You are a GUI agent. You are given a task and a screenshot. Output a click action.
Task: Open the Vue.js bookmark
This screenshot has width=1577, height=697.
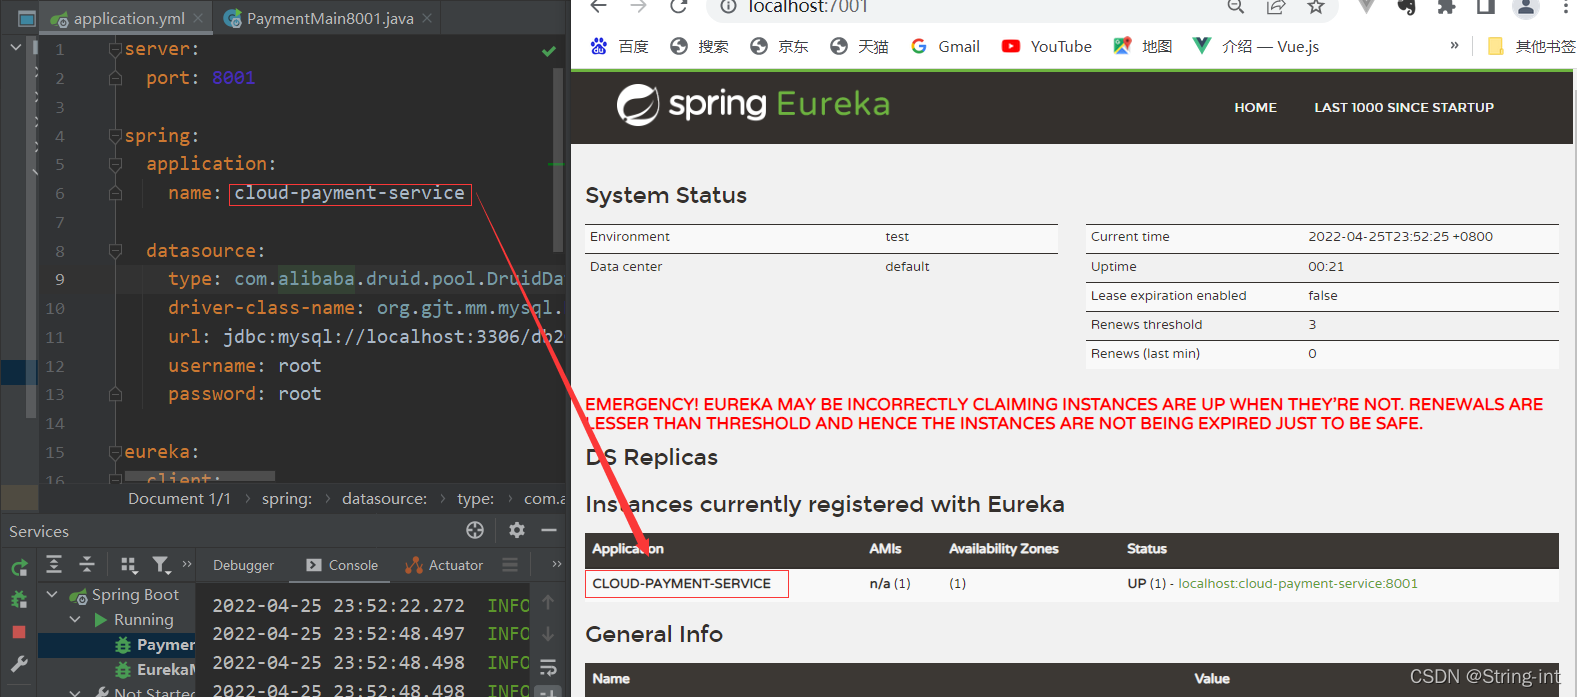1257,46
